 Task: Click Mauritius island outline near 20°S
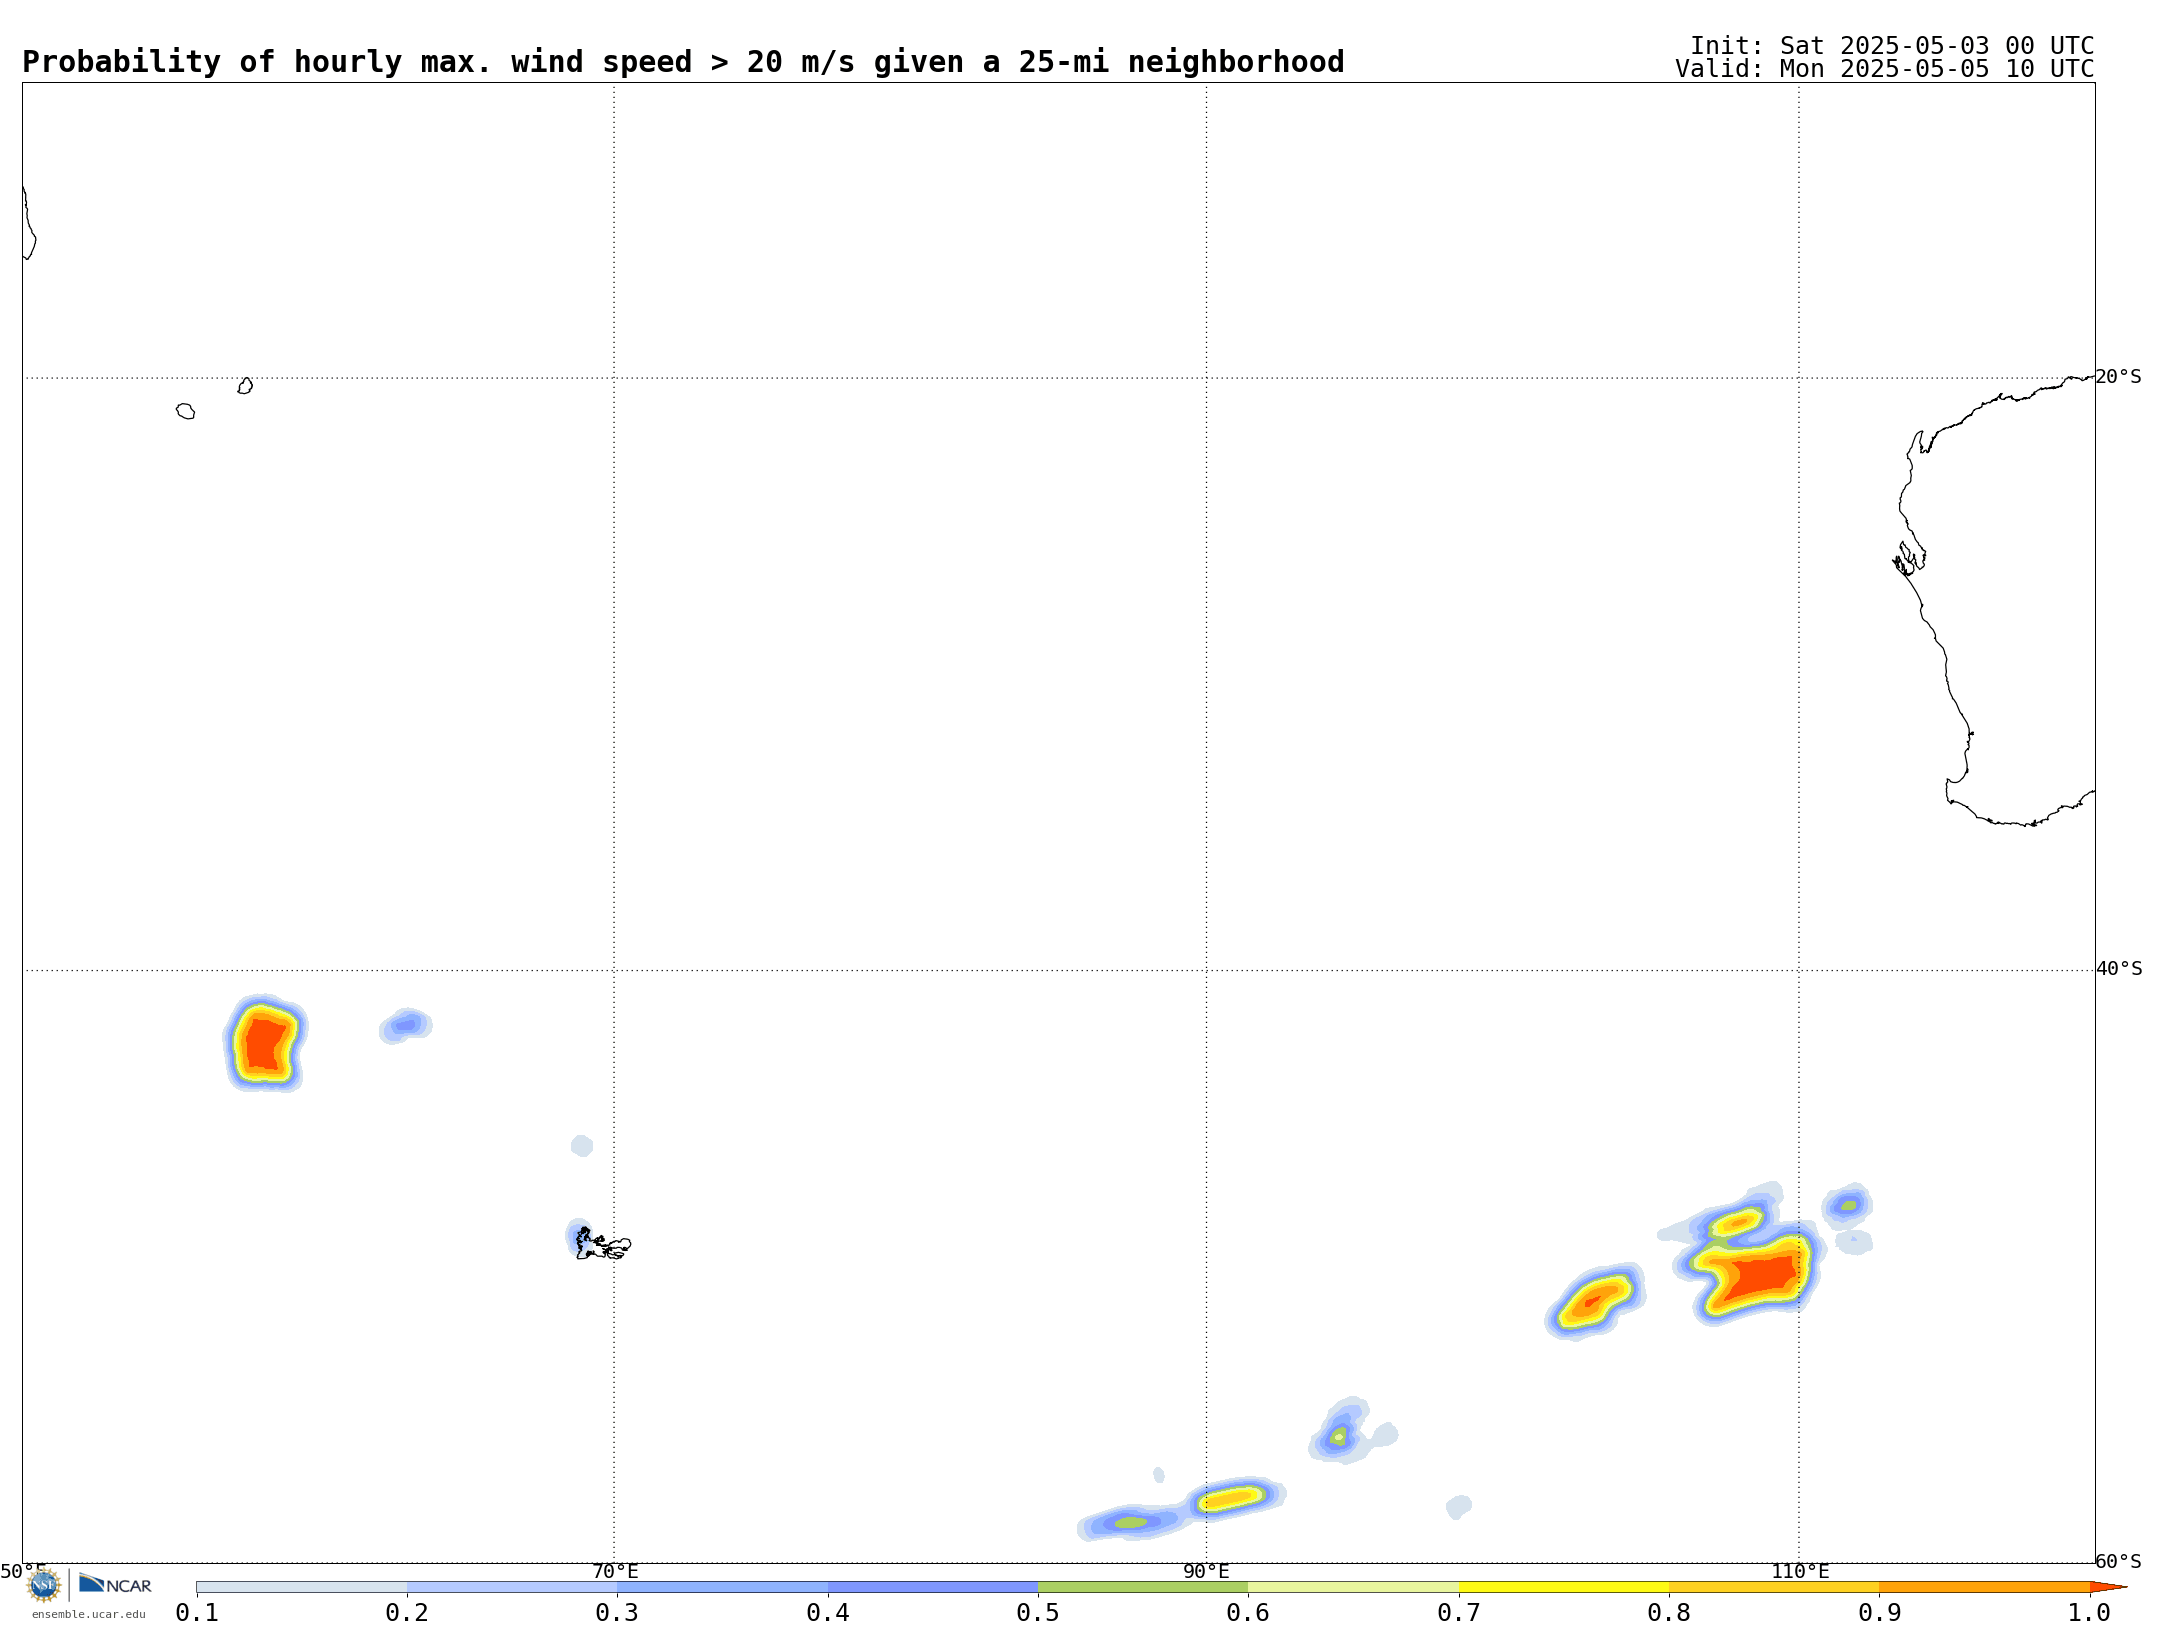[x=245, y=386]
